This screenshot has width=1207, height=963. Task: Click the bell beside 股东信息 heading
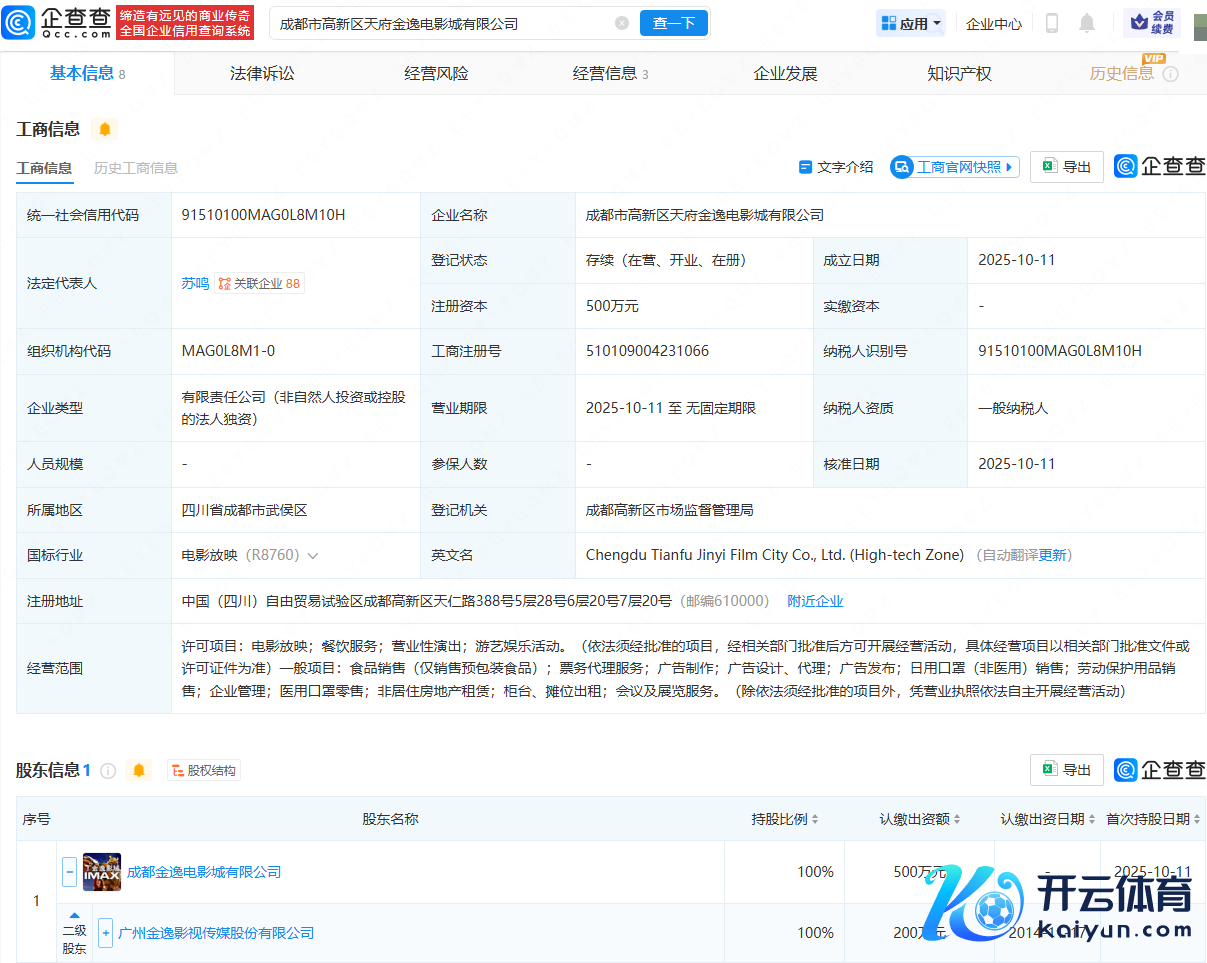point(139,770)
